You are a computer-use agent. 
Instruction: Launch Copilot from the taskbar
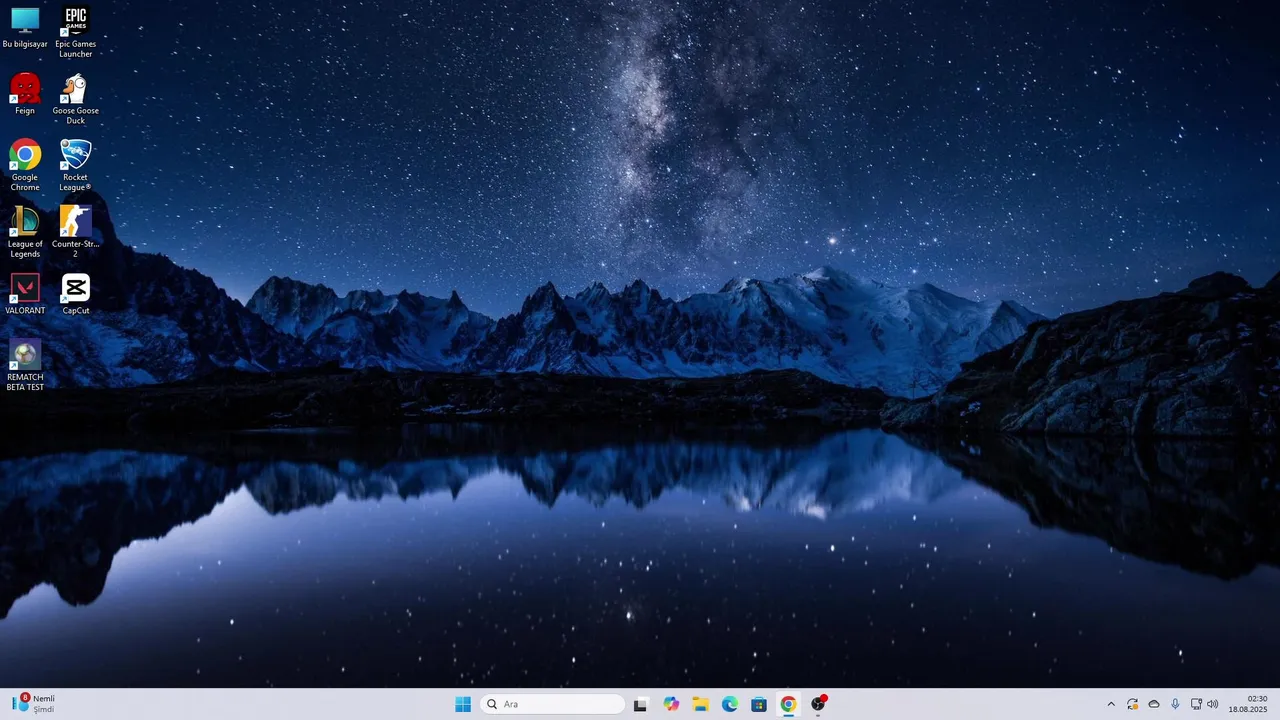[670, 704]
